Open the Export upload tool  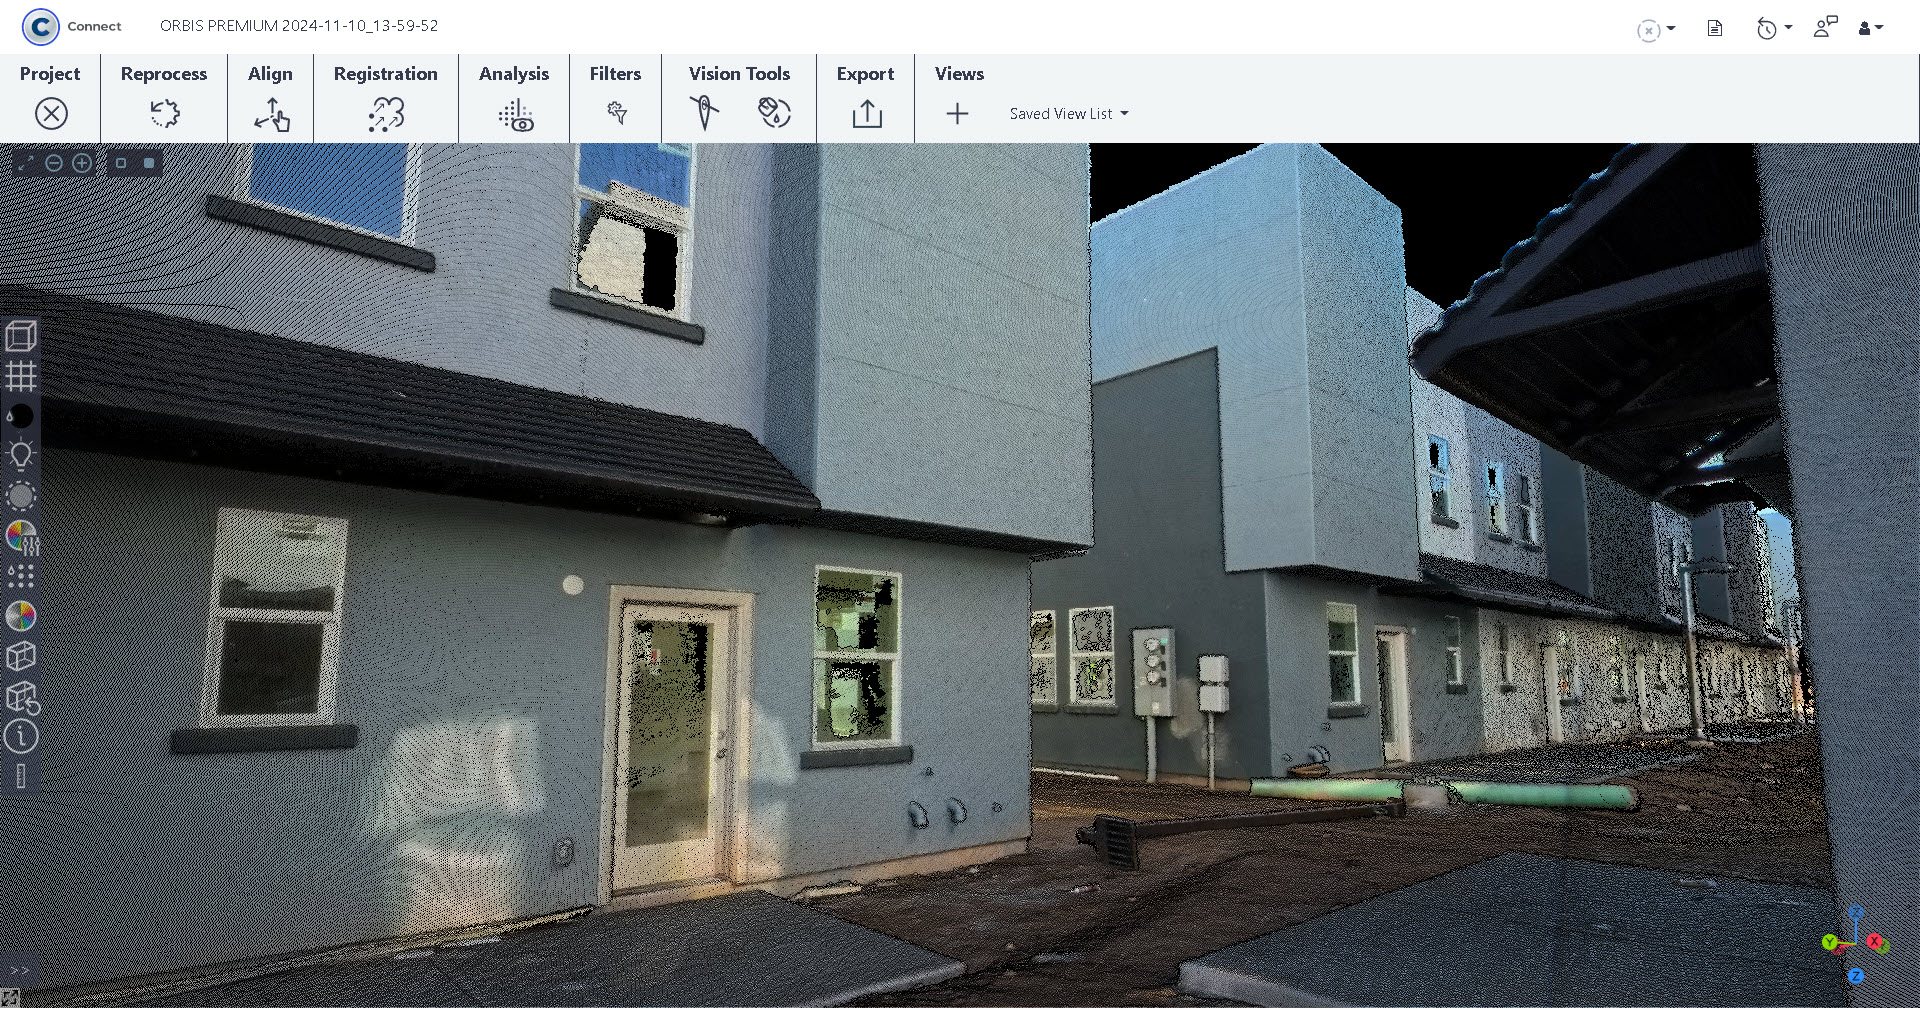864,113
